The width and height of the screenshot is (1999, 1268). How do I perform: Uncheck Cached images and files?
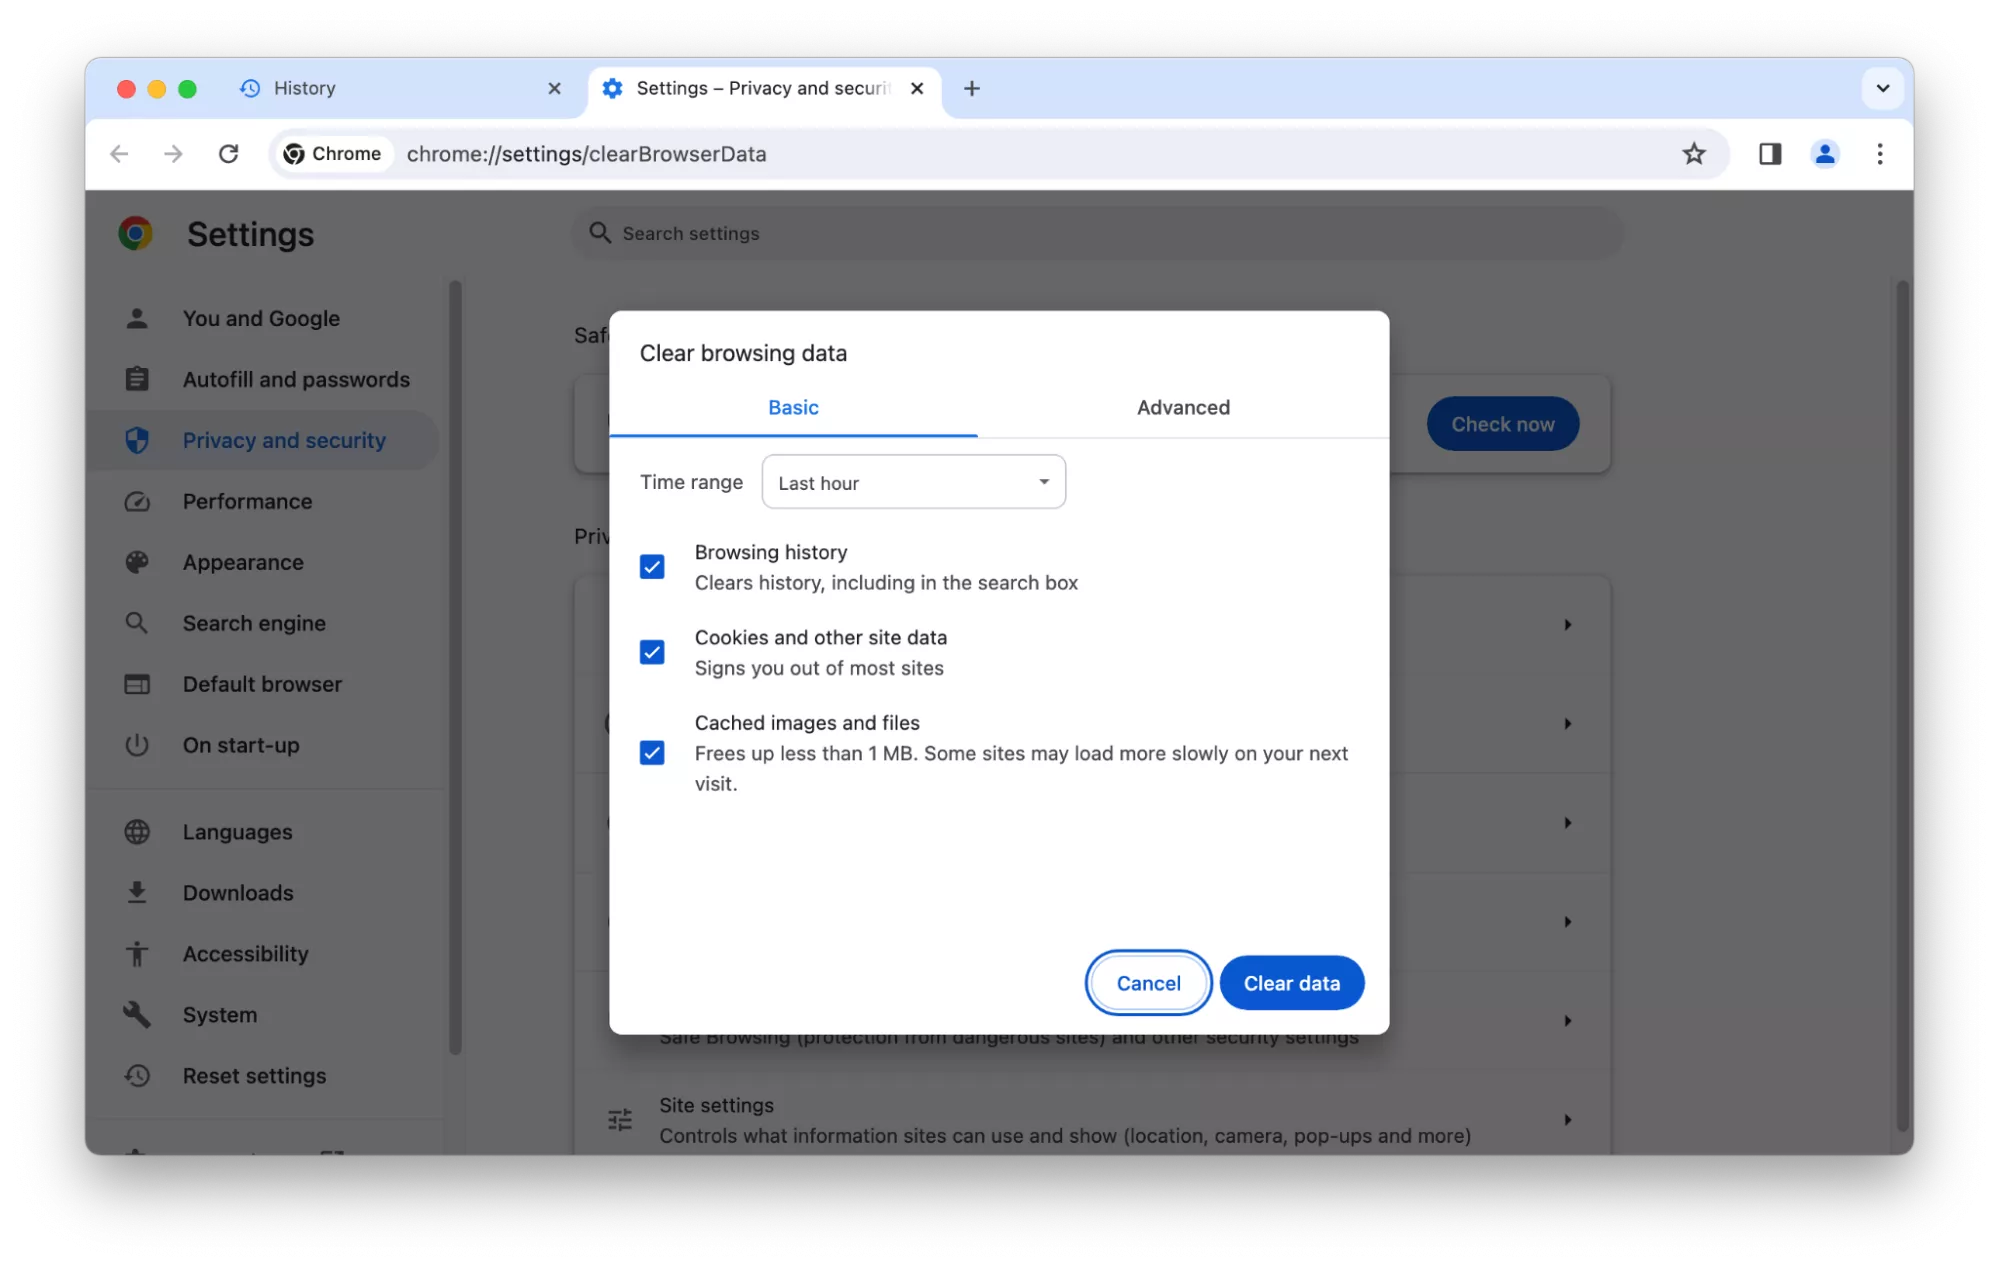(652, 753)
